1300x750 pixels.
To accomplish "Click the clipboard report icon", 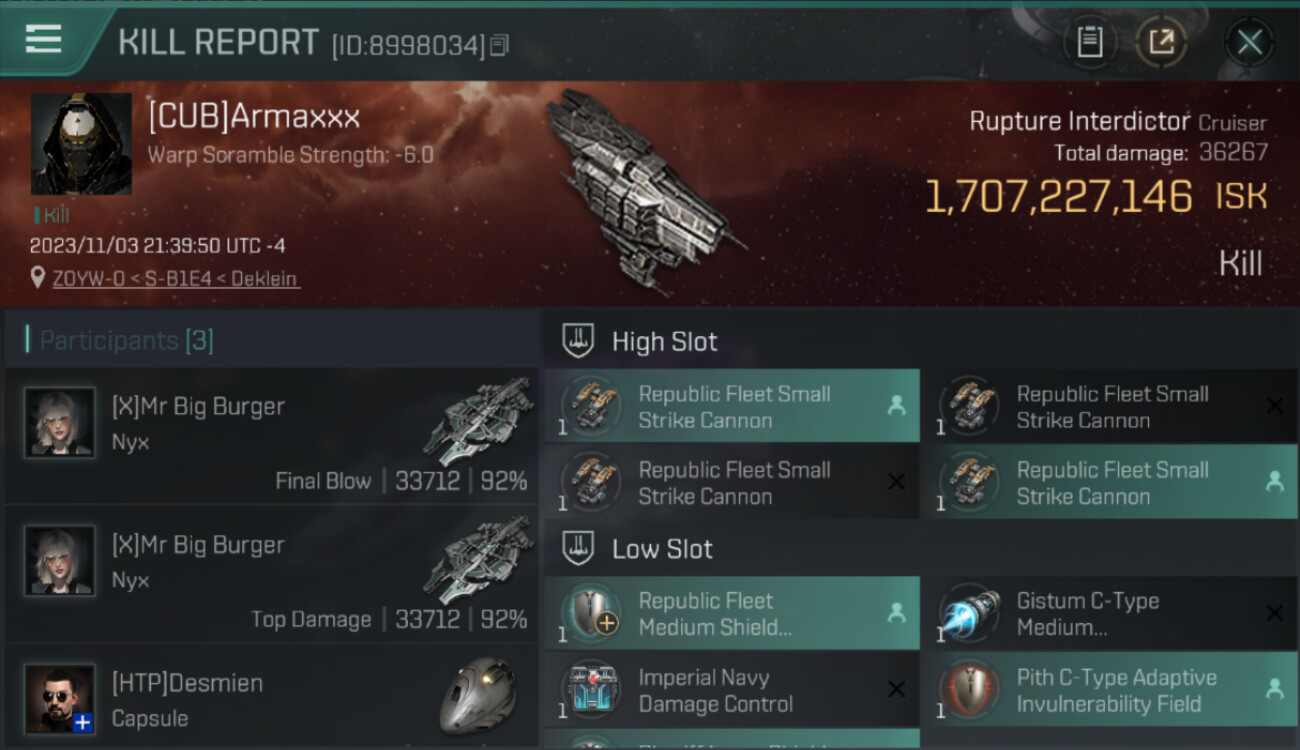I will [1089, 42].
